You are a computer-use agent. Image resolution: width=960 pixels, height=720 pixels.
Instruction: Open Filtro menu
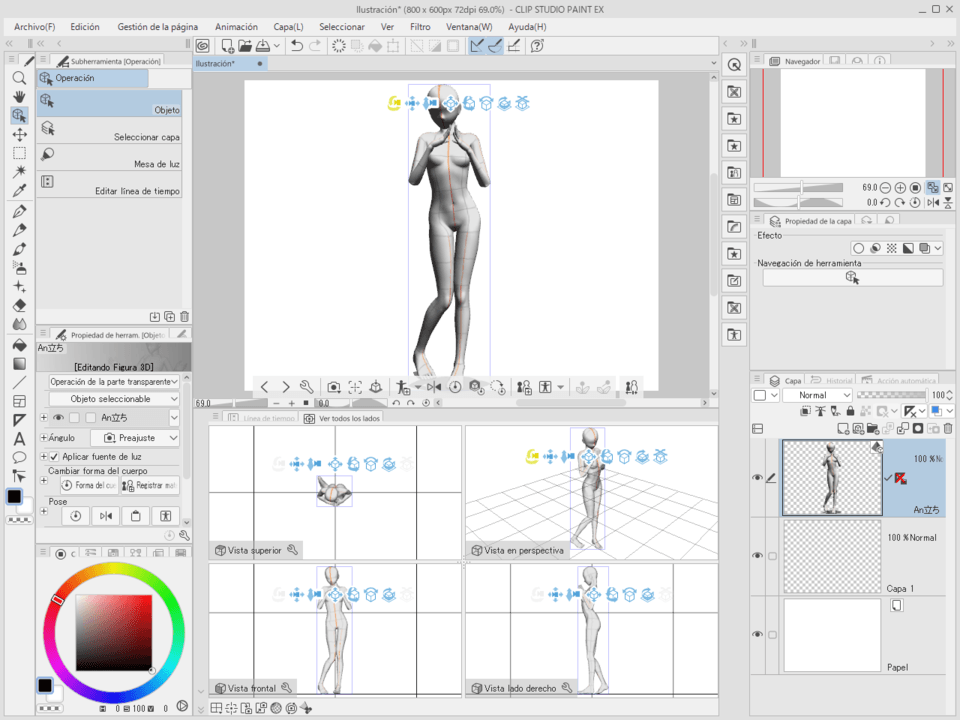coord(420,27)
